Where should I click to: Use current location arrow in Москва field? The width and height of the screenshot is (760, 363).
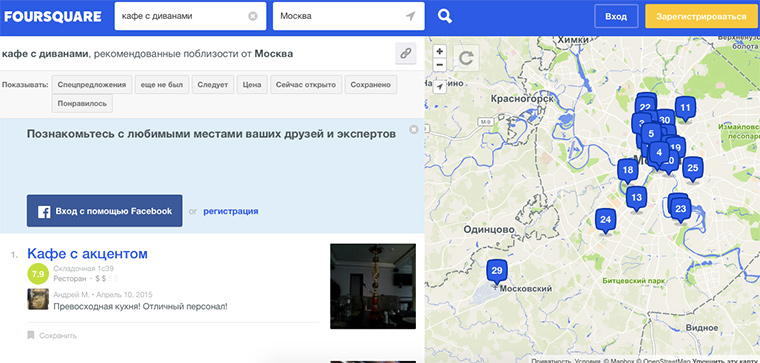[411, 16]
